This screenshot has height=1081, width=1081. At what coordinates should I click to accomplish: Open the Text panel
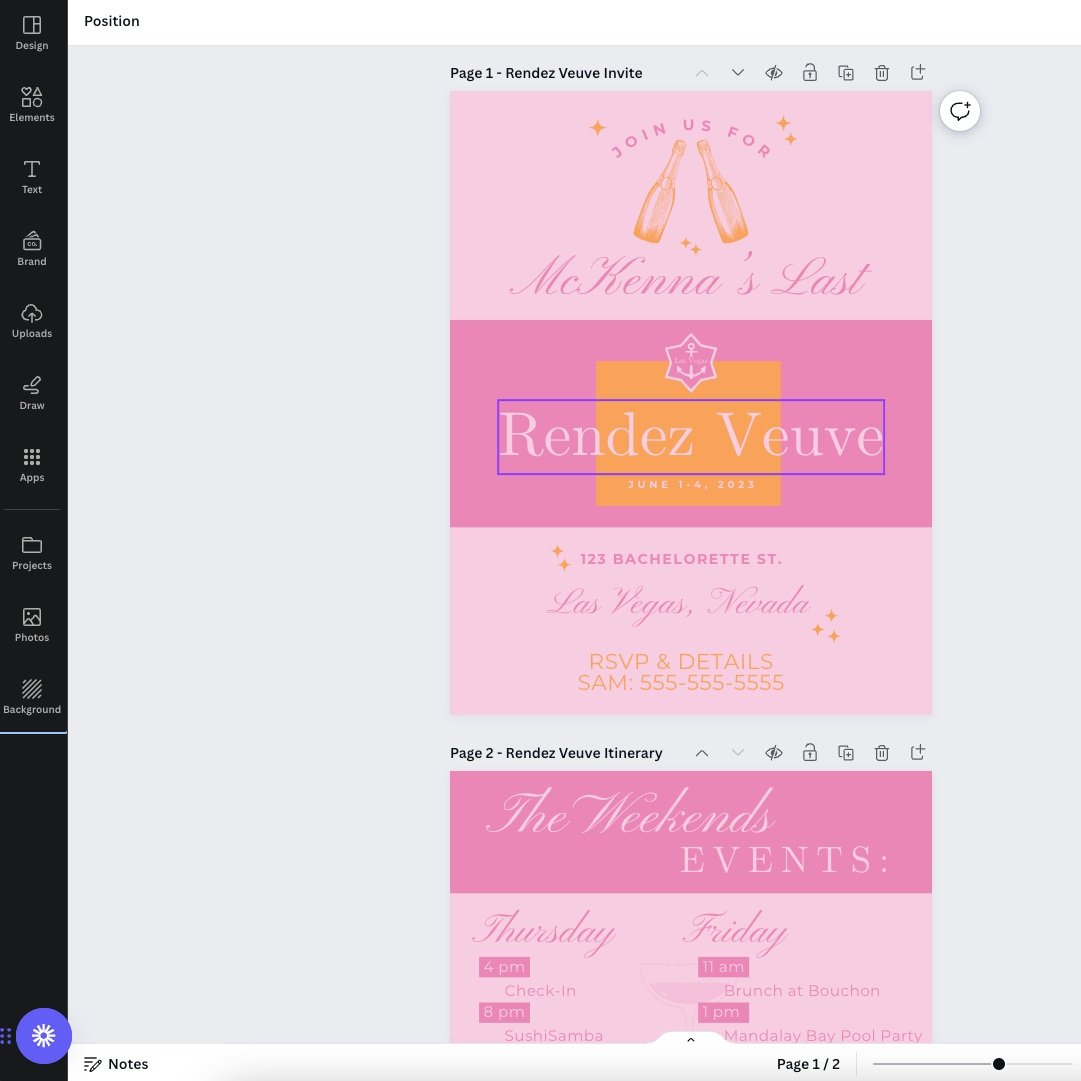pyautogui.click(x=32, y=177)
